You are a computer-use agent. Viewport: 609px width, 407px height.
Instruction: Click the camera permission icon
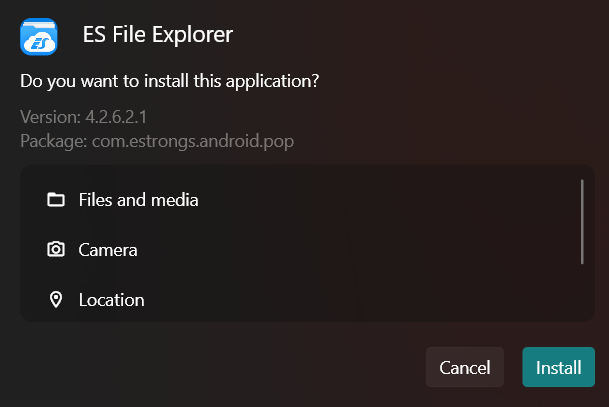56,250
